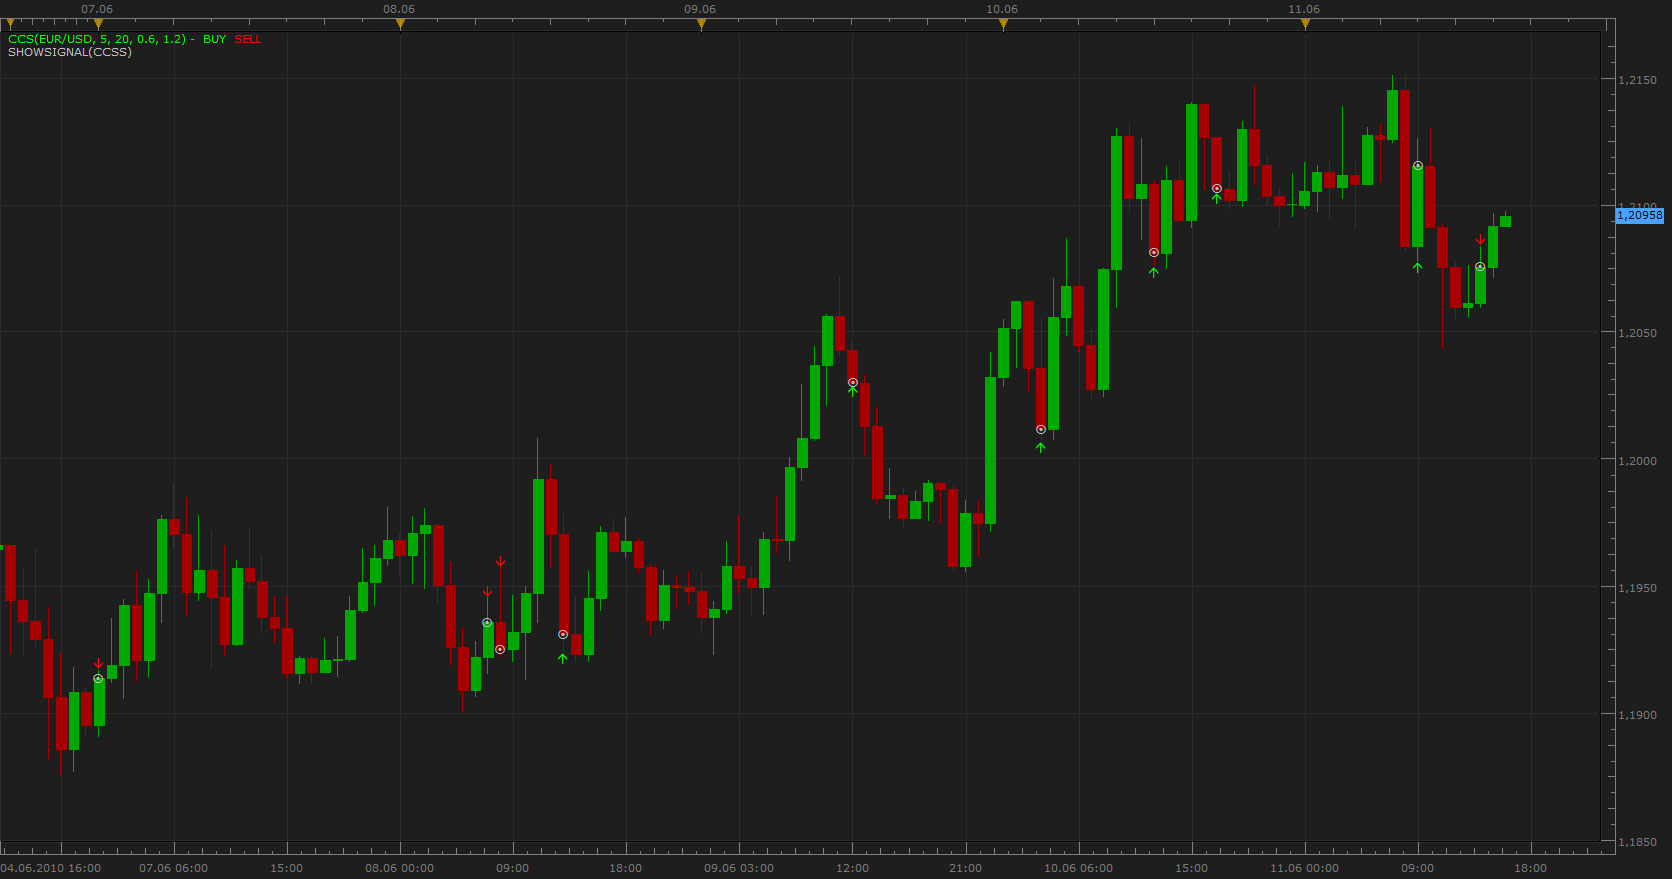Click the 12:00 time axis label

point(852,868)
